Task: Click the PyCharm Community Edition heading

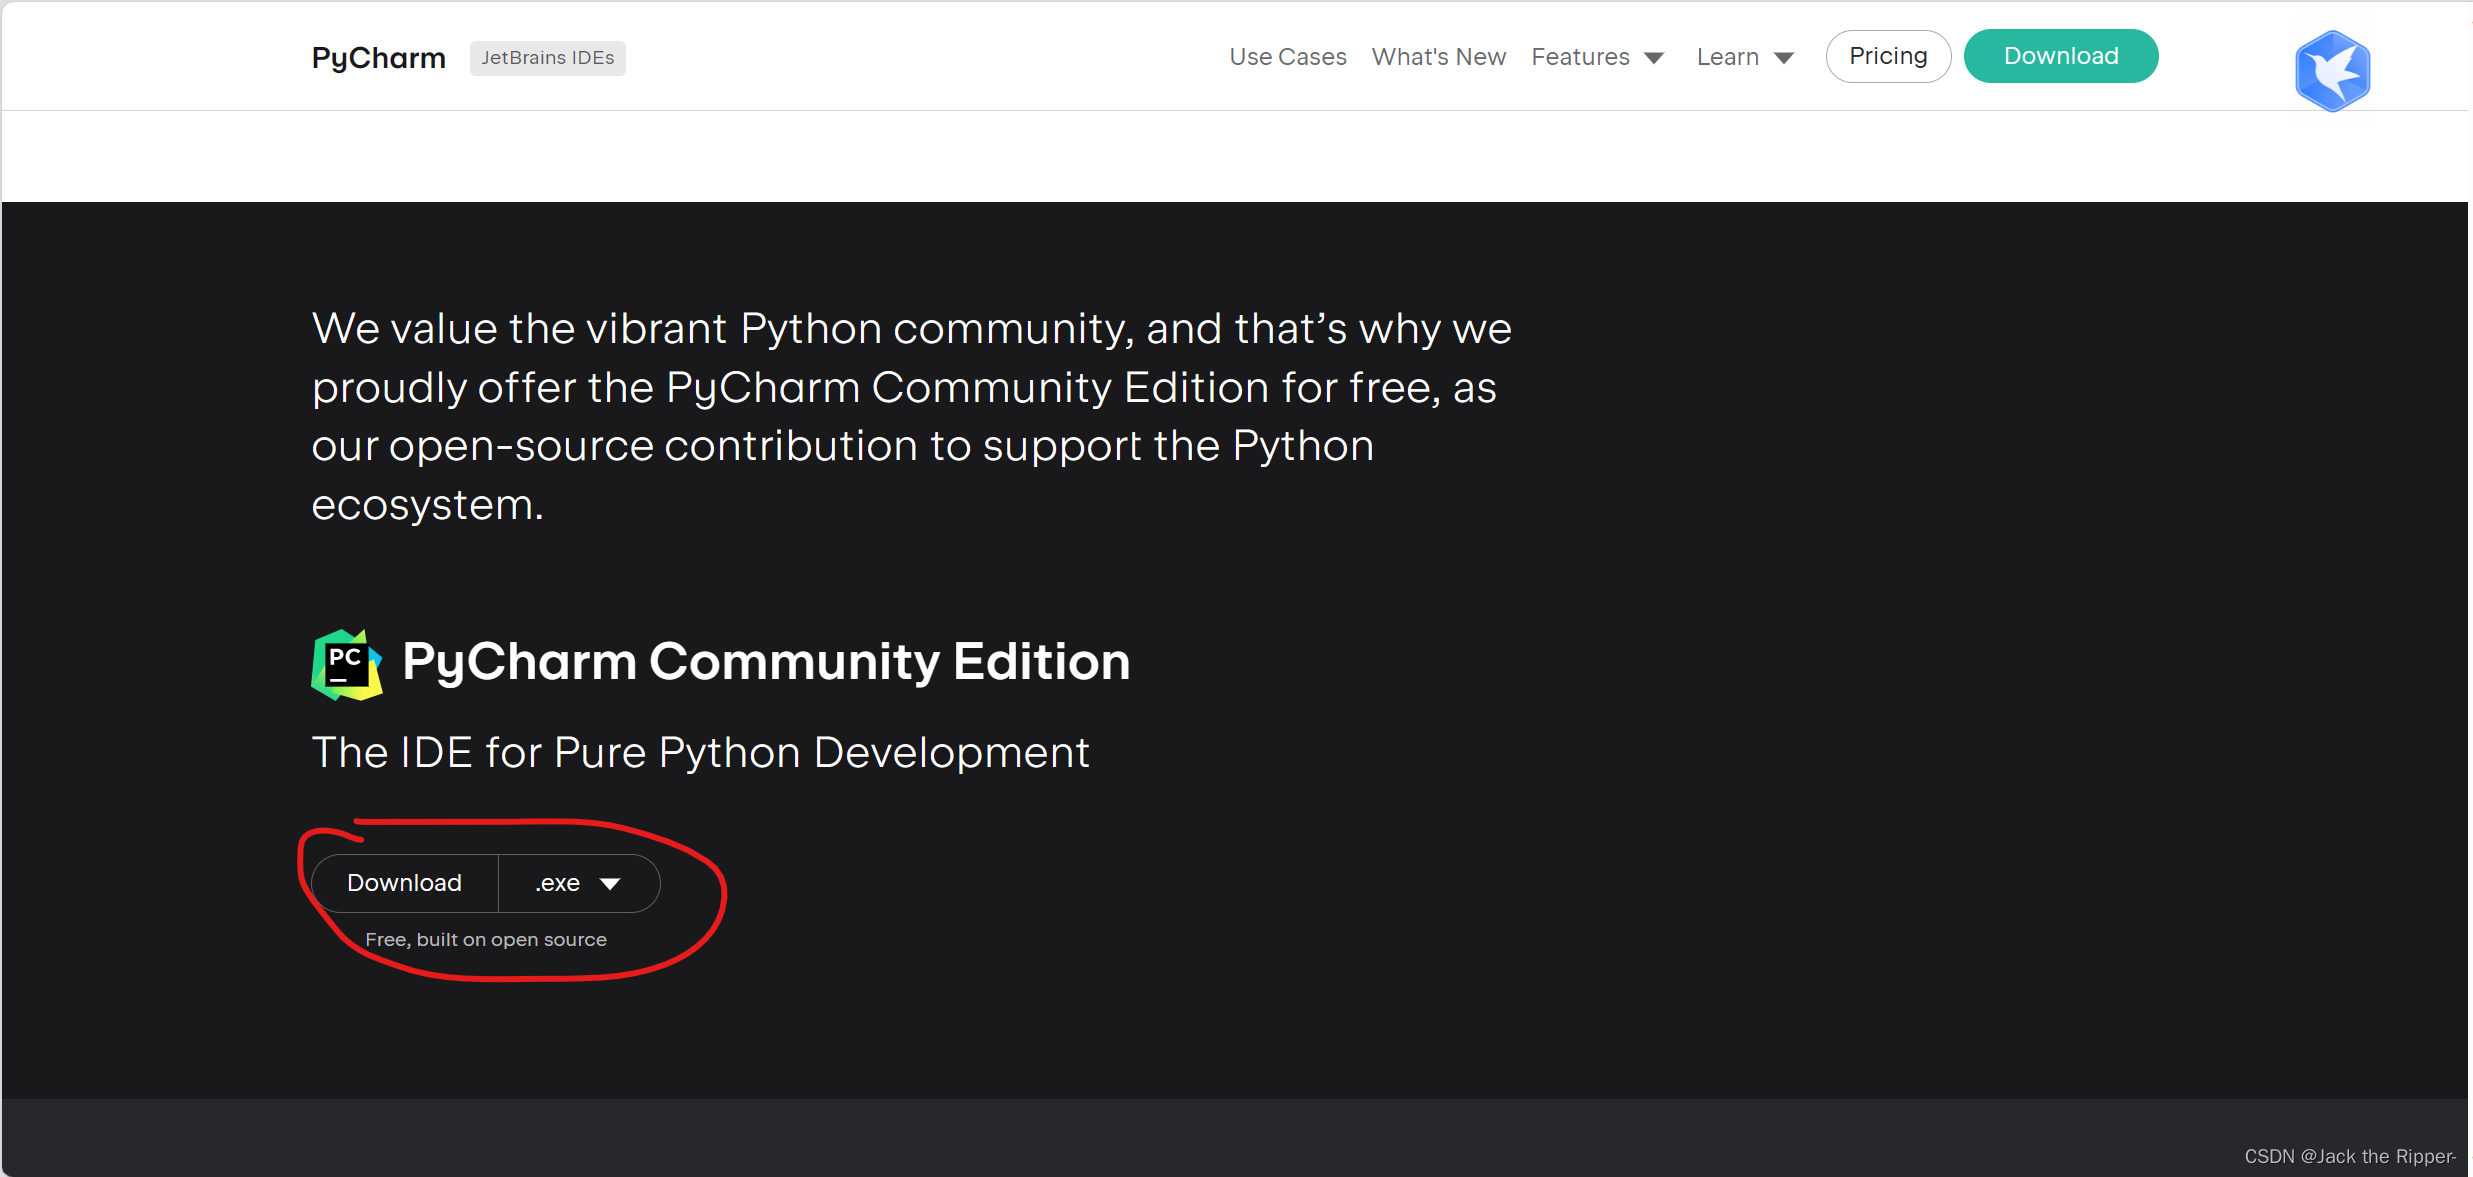Action: tap(765, 662)
